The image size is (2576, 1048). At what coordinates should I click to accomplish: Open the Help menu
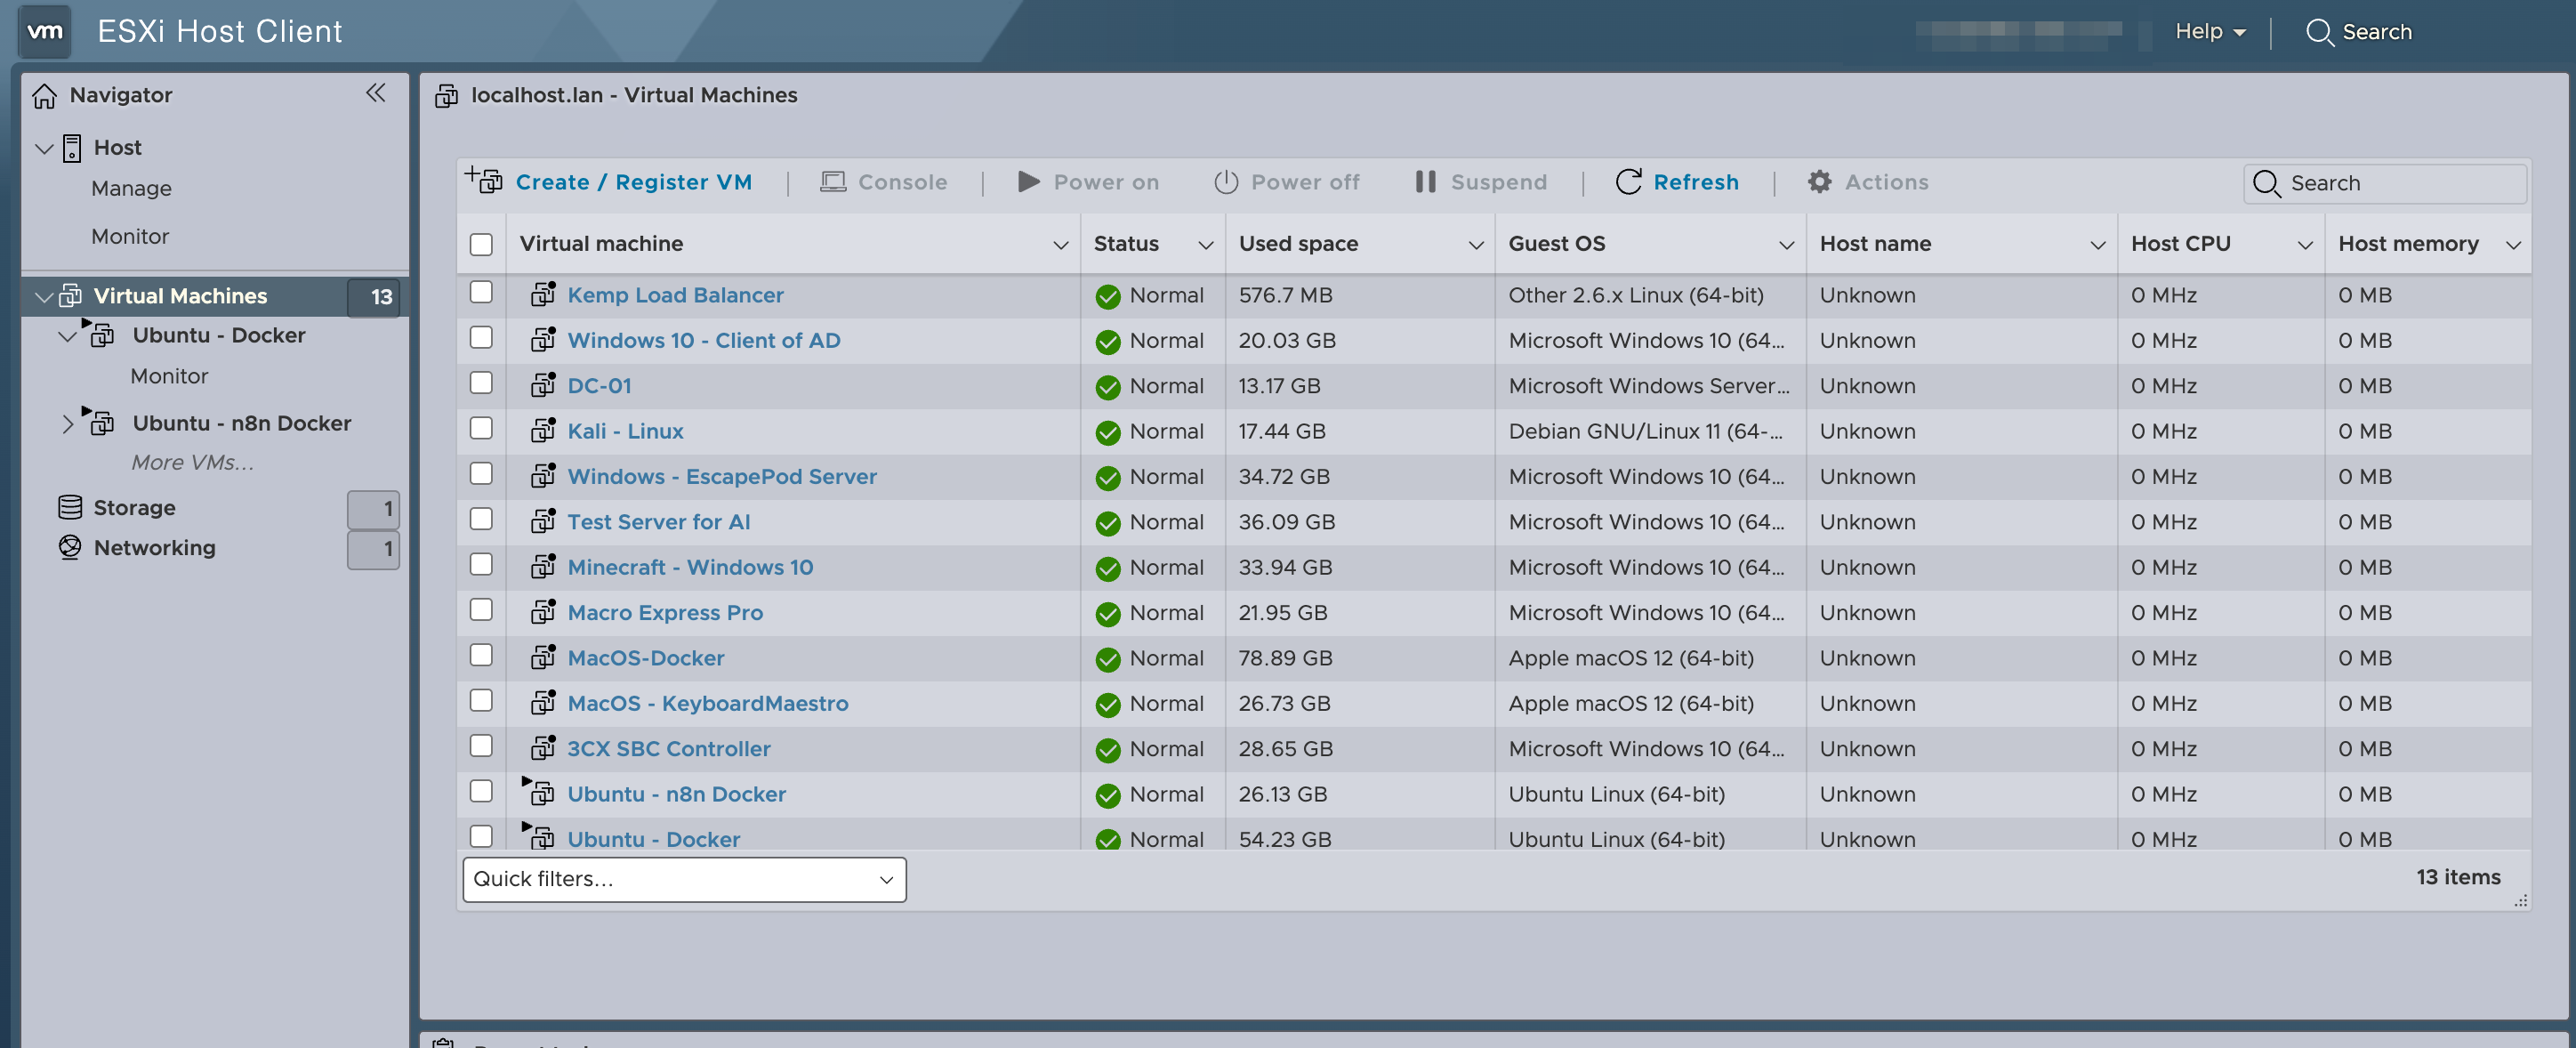pos(2206,31)
